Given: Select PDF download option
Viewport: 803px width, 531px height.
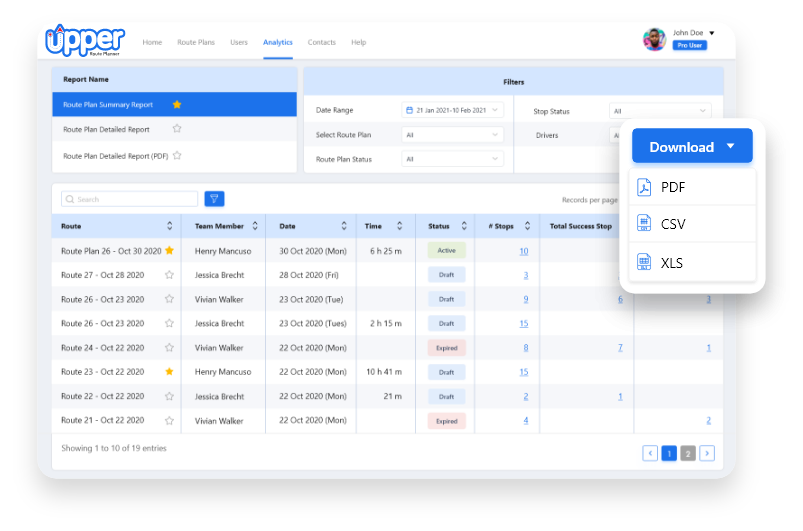Looking at the screenshot, I should click(692, 187).
